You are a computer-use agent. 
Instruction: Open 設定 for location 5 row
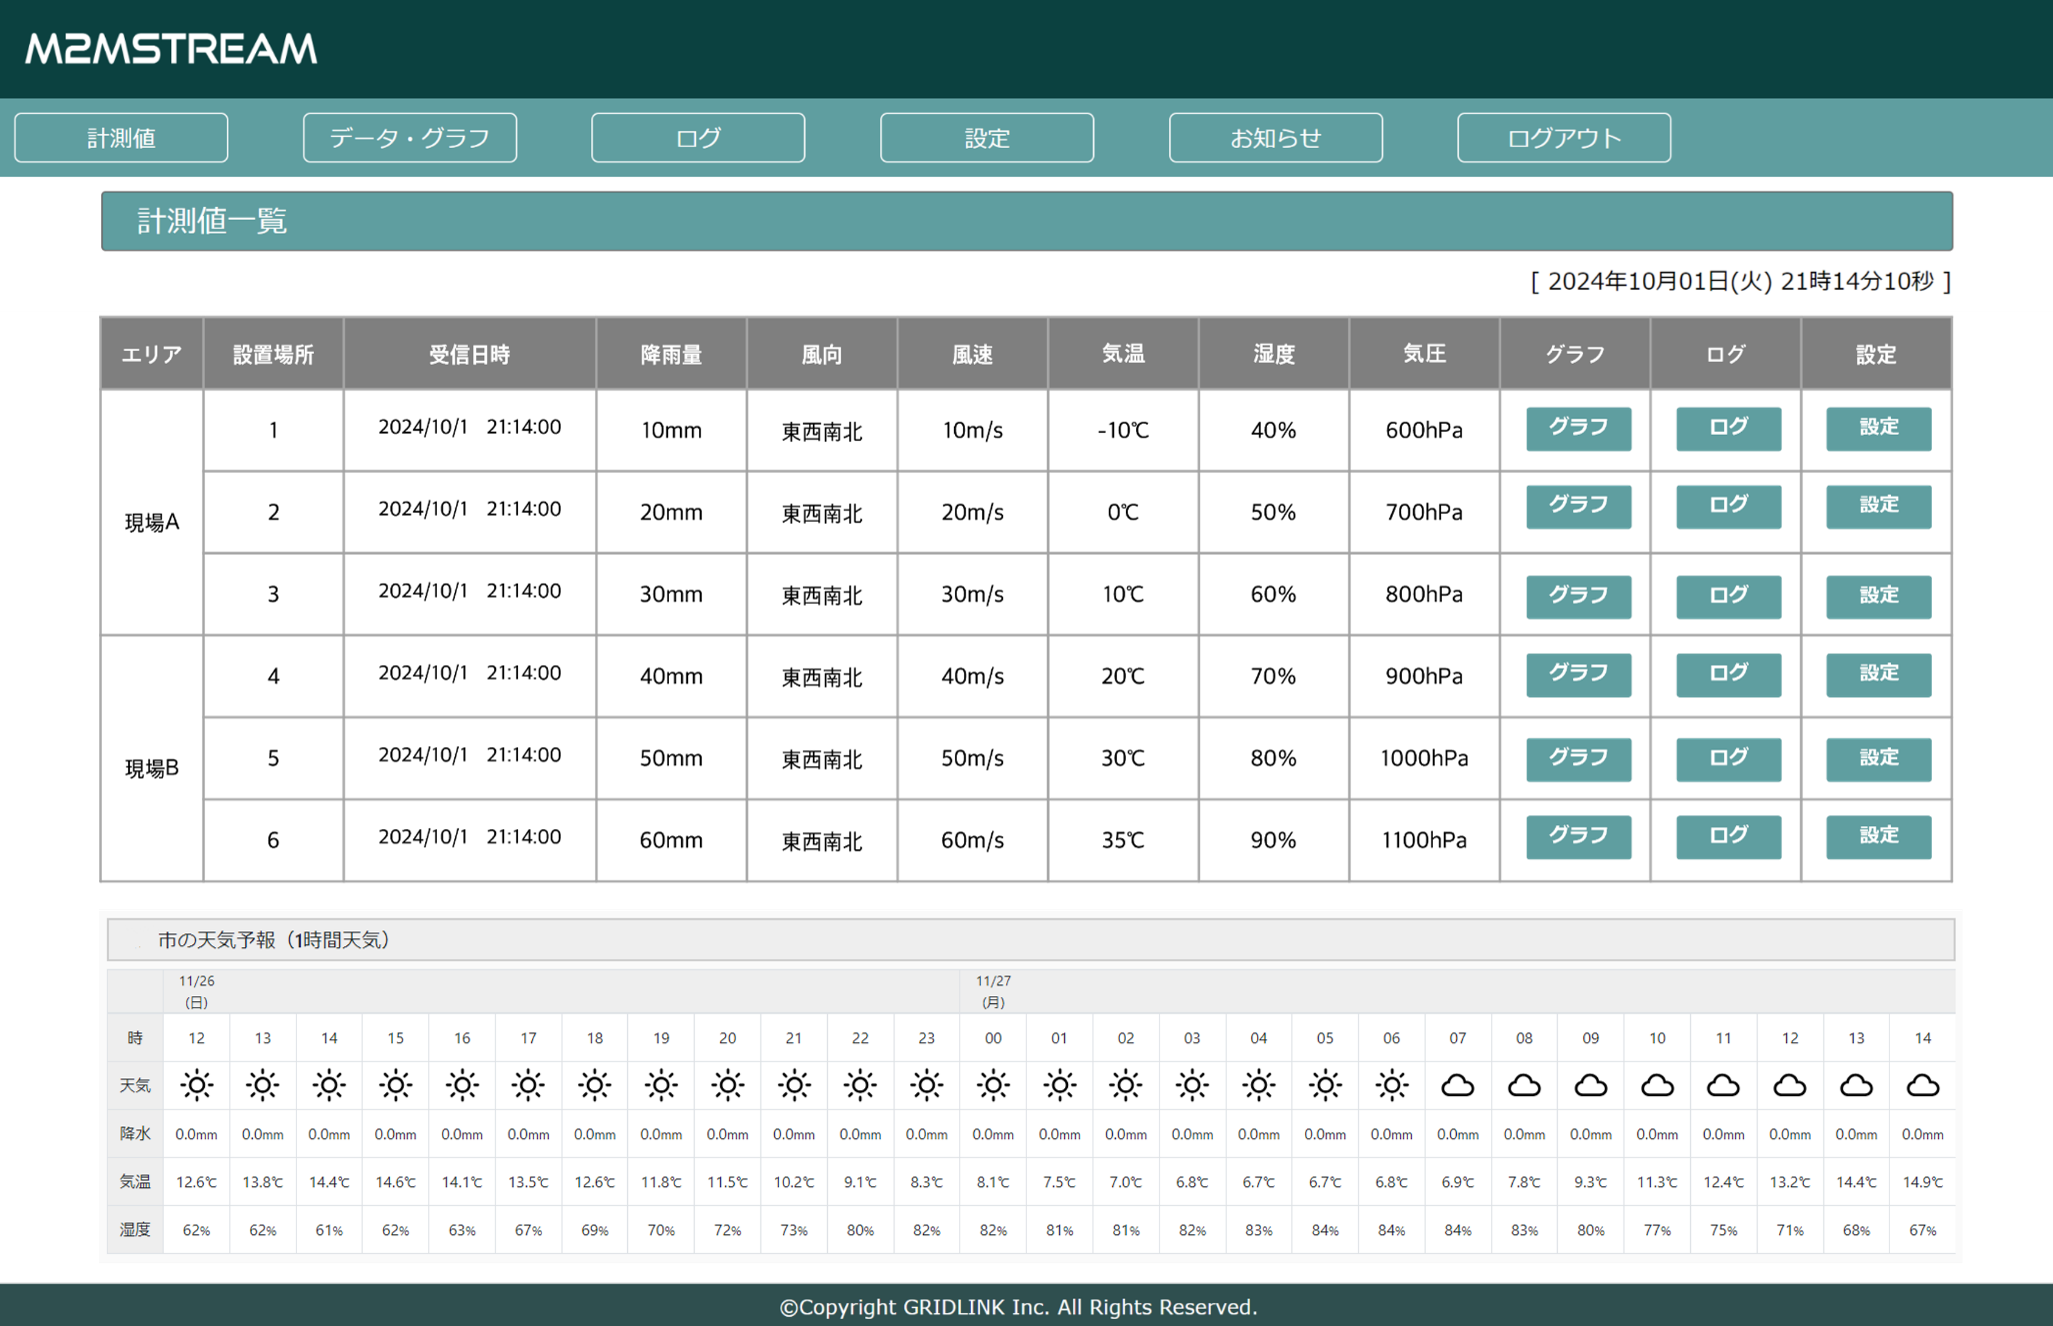1878,758
